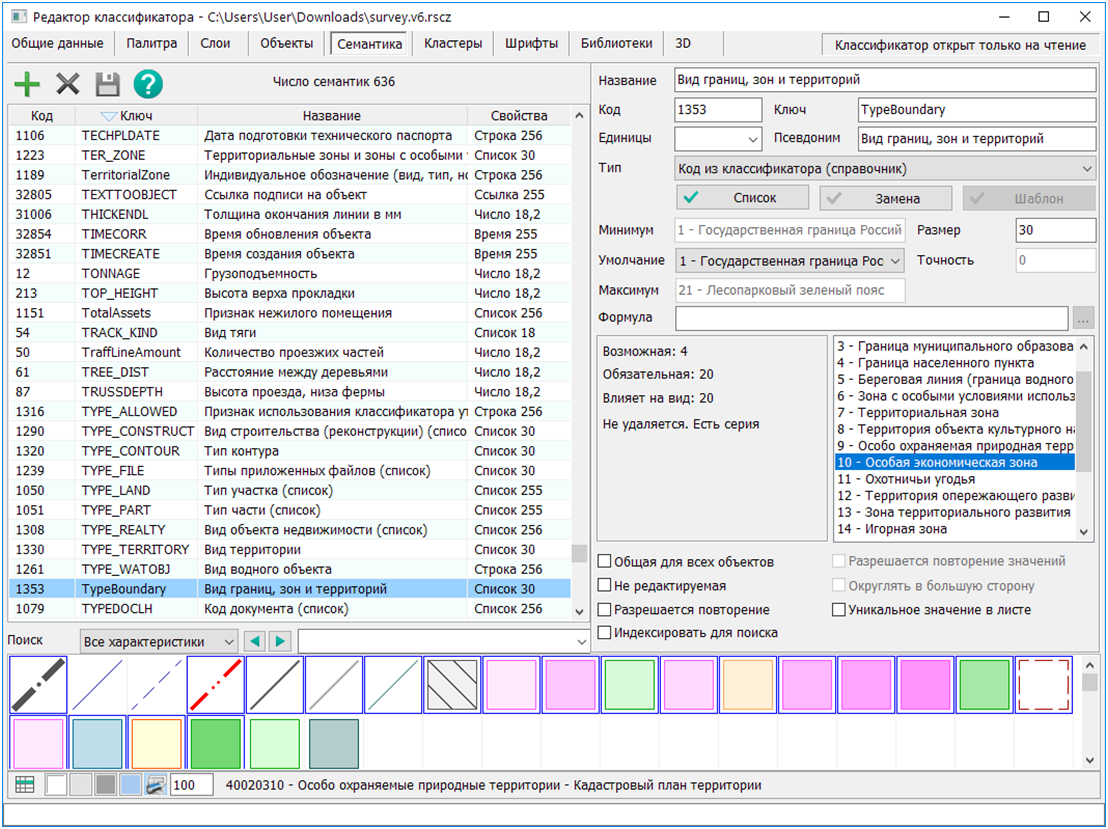Click the 'Замена' button
The image size is (1108, 829).
(888, 198)
